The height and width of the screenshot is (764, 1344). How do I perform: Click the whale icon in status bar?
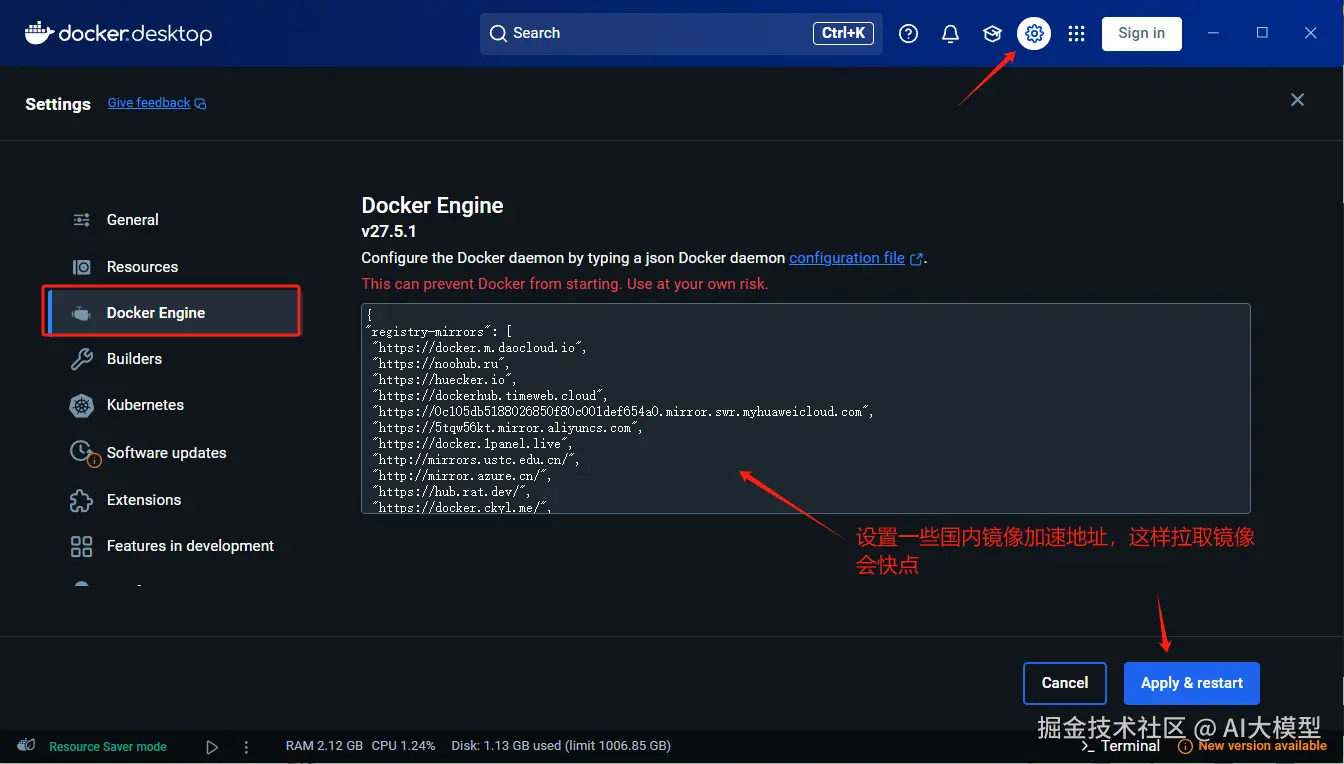(26, 745)
